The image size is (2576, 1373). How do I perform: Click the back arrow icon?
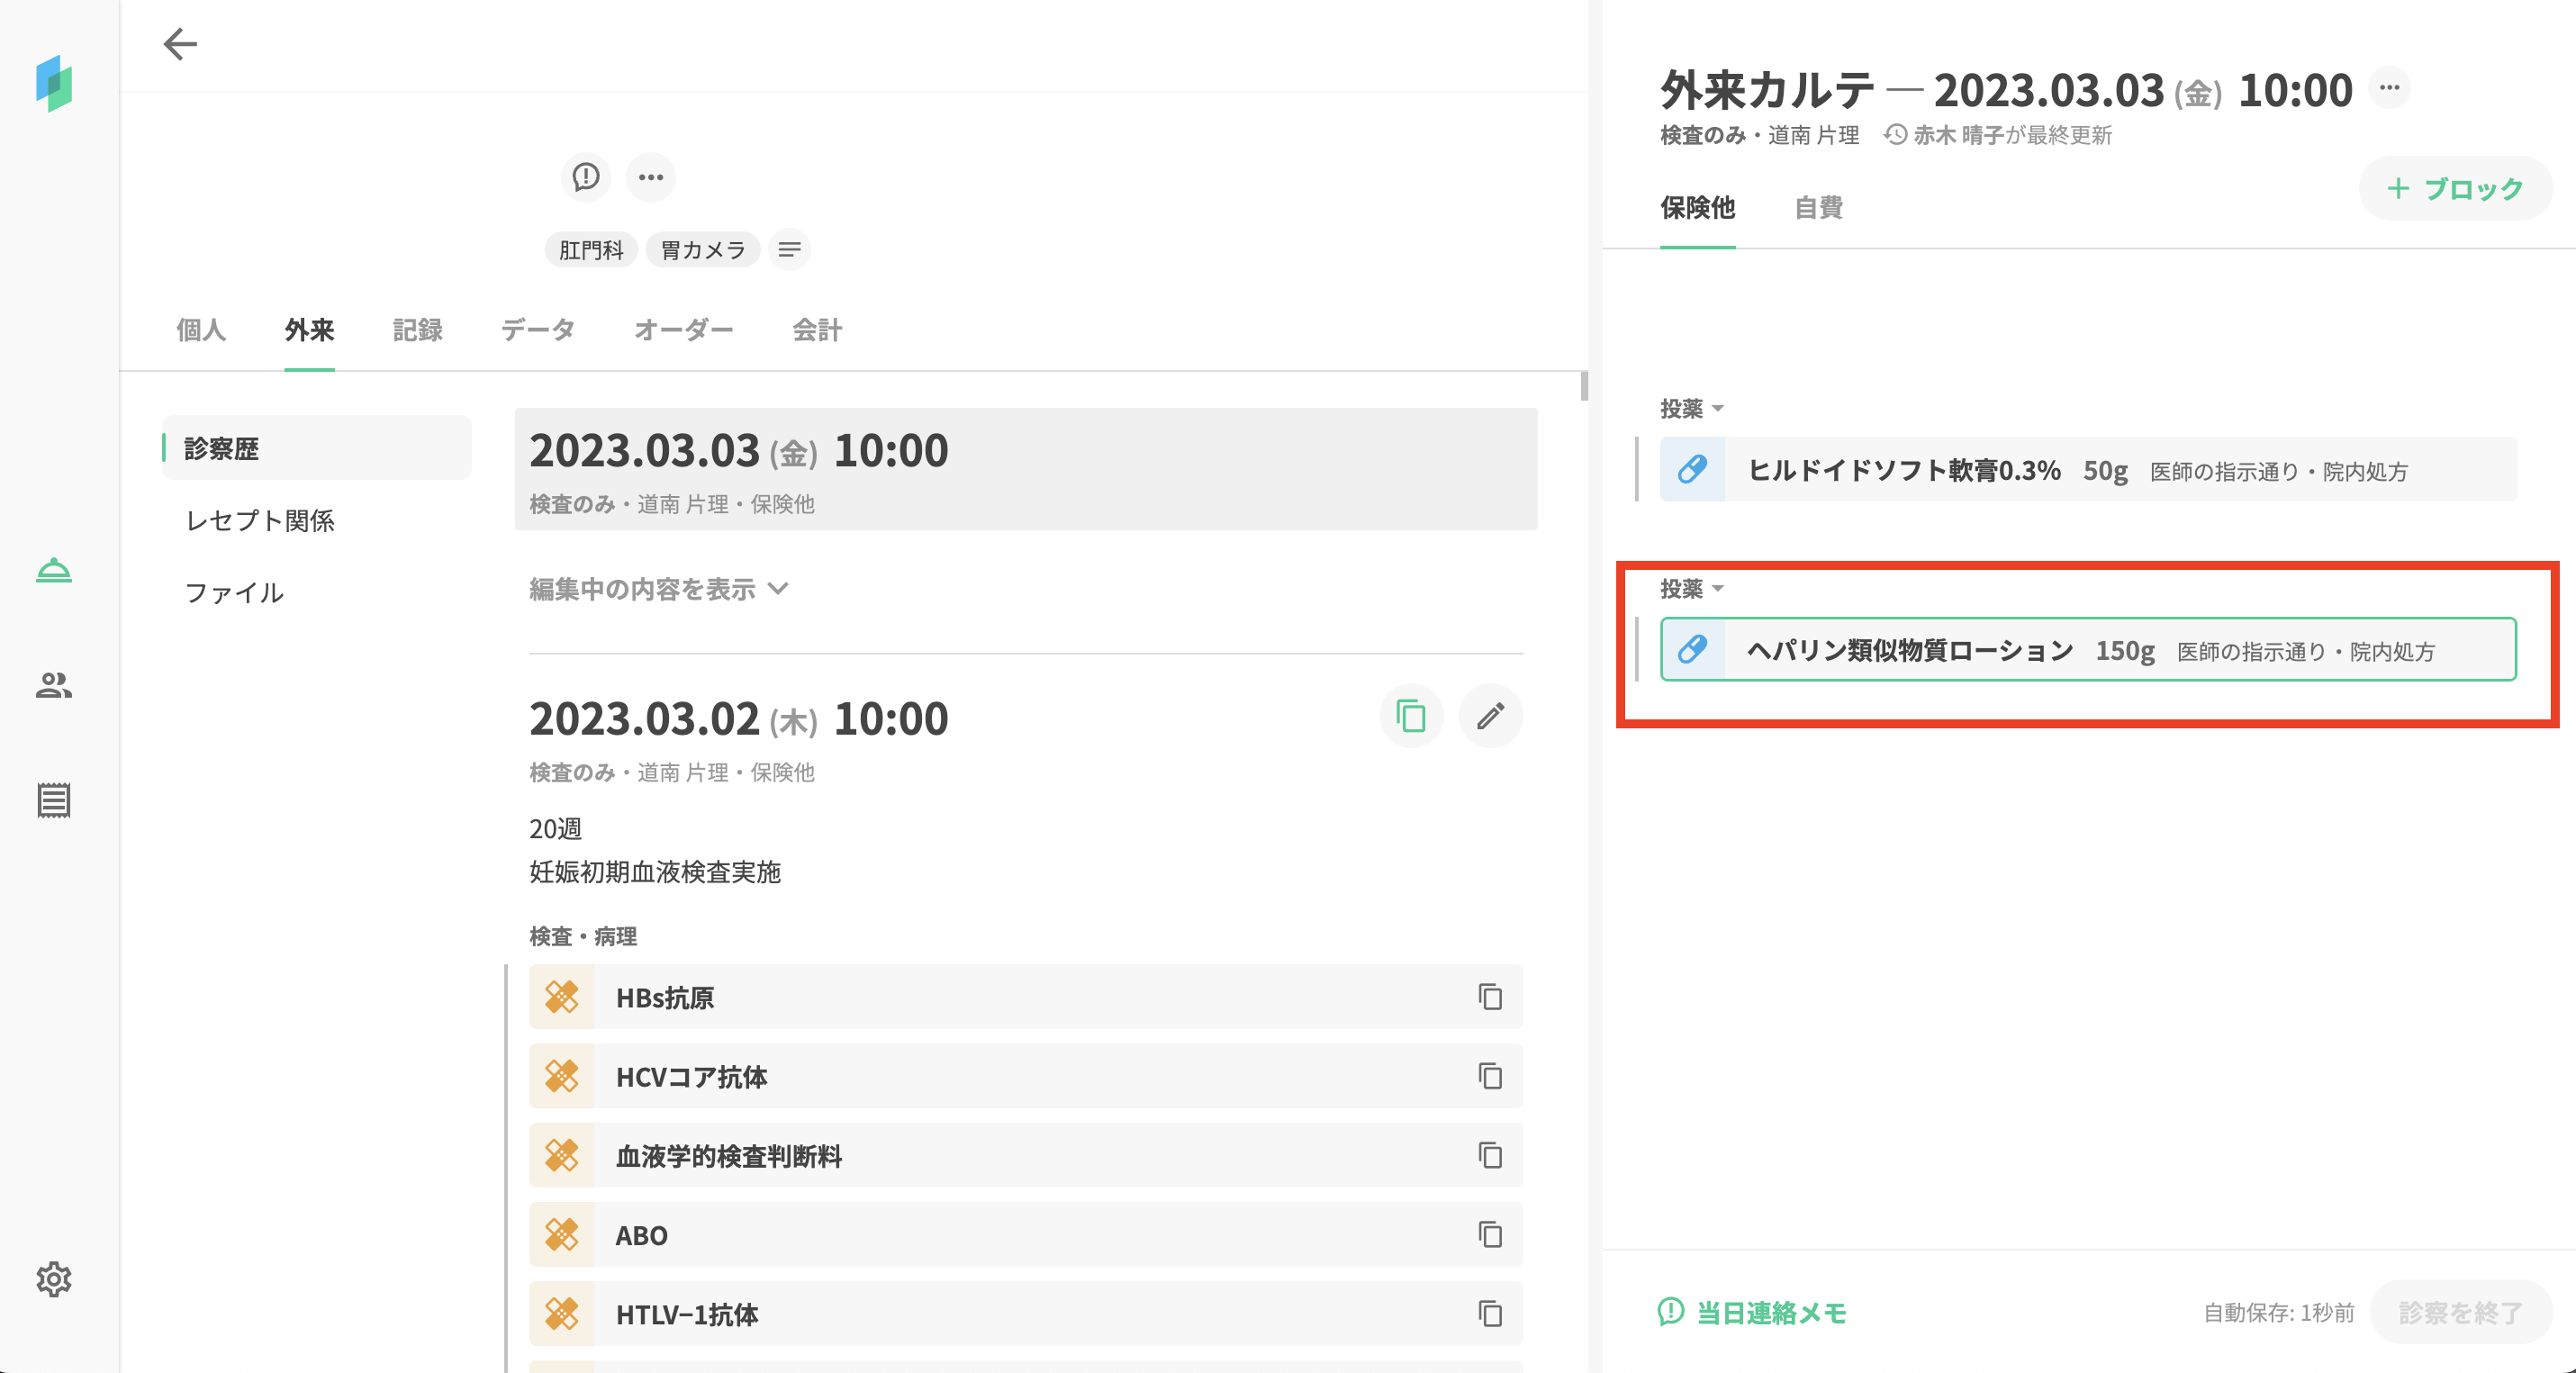[180, 44]
